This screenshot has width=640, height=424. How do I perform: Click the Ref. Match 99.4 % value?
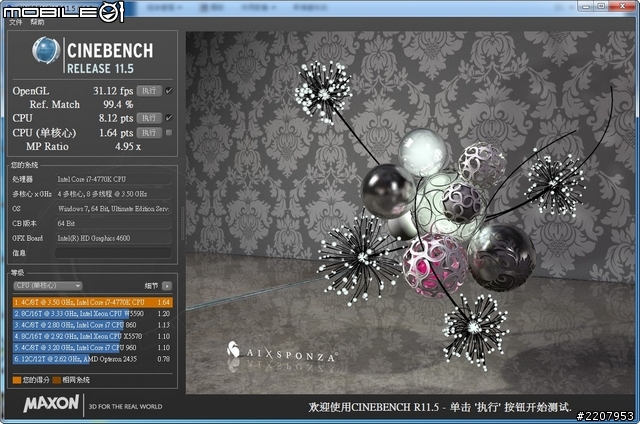(x=118, y=104)
